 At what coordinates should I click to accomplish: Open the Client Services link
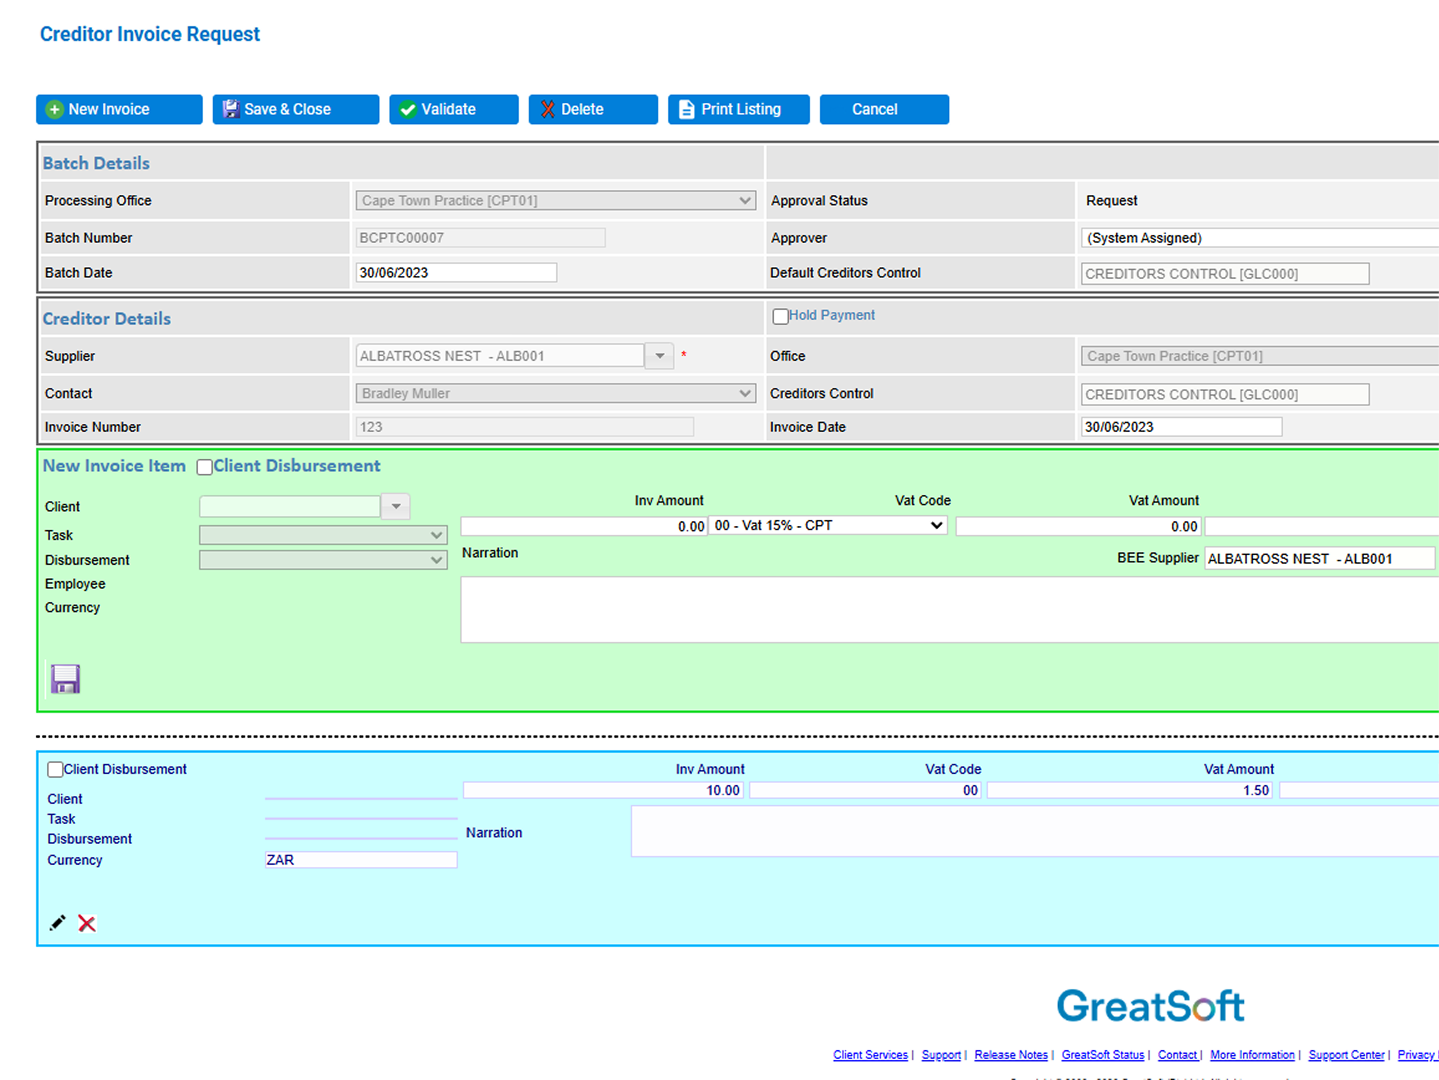tap(870, 1055)
